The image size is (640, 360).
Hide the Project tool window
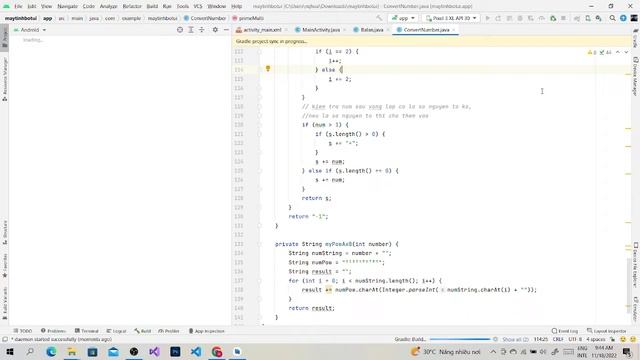click(x=226, y=30)
